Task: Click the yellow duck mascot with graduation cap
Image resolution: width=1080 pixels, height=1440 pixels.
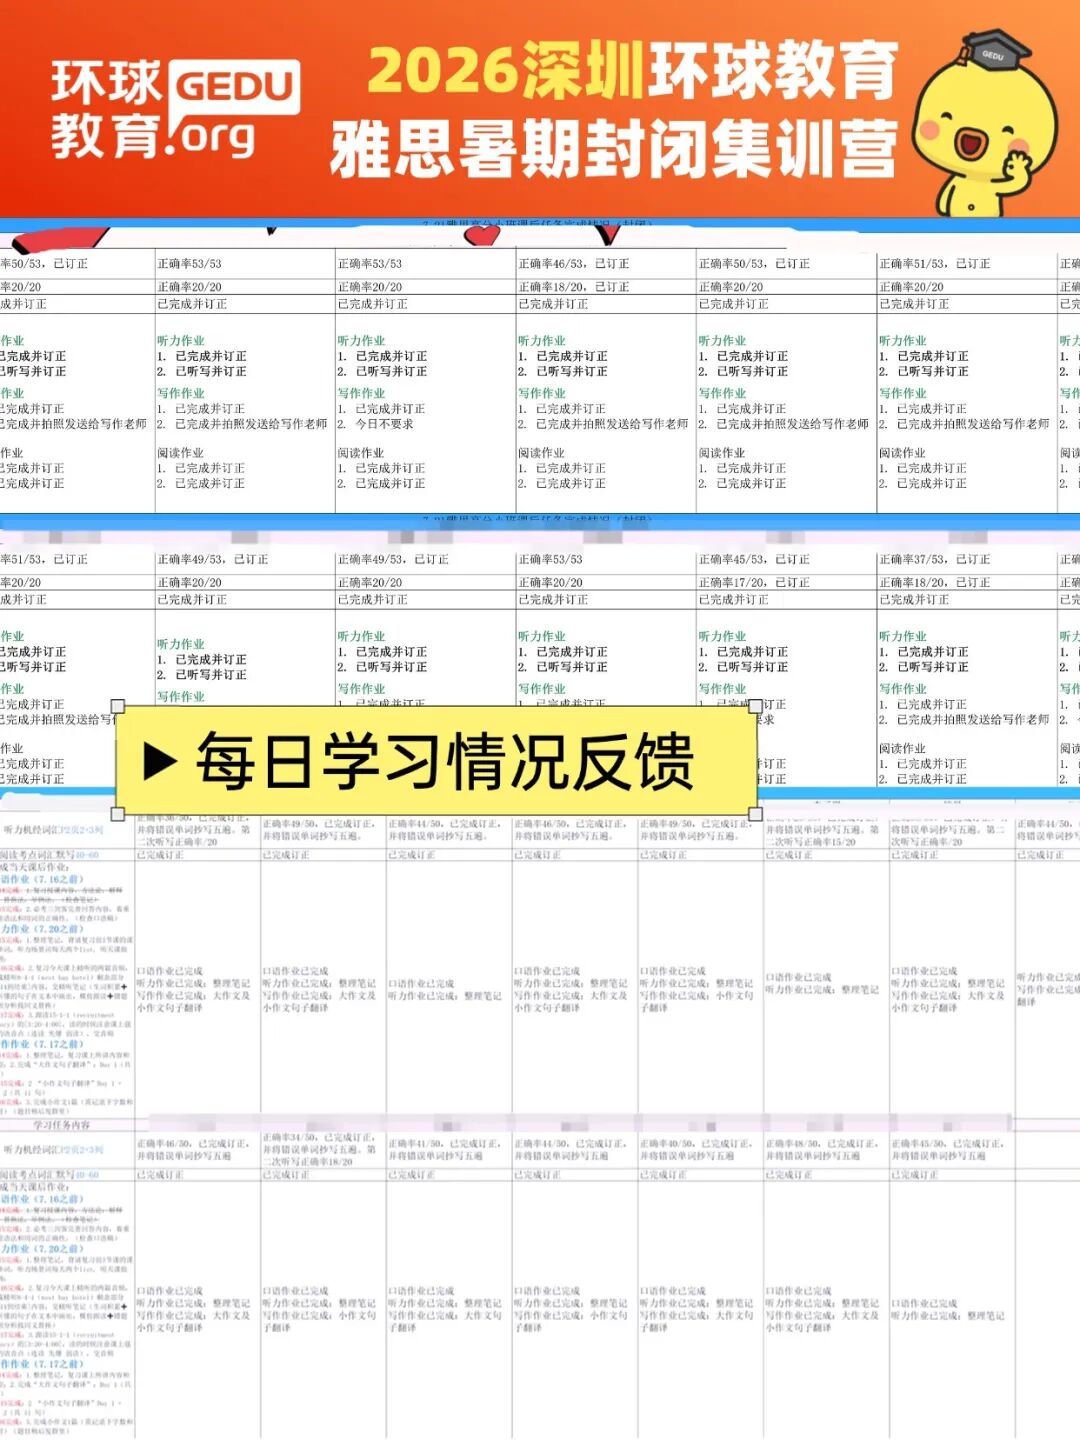Action: coord(984,123)
